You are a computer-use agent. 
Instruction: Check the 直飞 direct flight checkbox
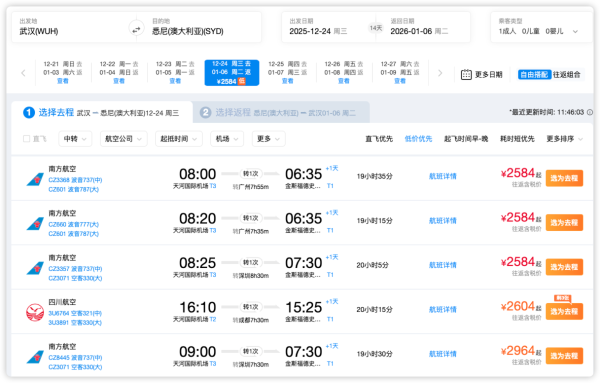tap(26, 139)
